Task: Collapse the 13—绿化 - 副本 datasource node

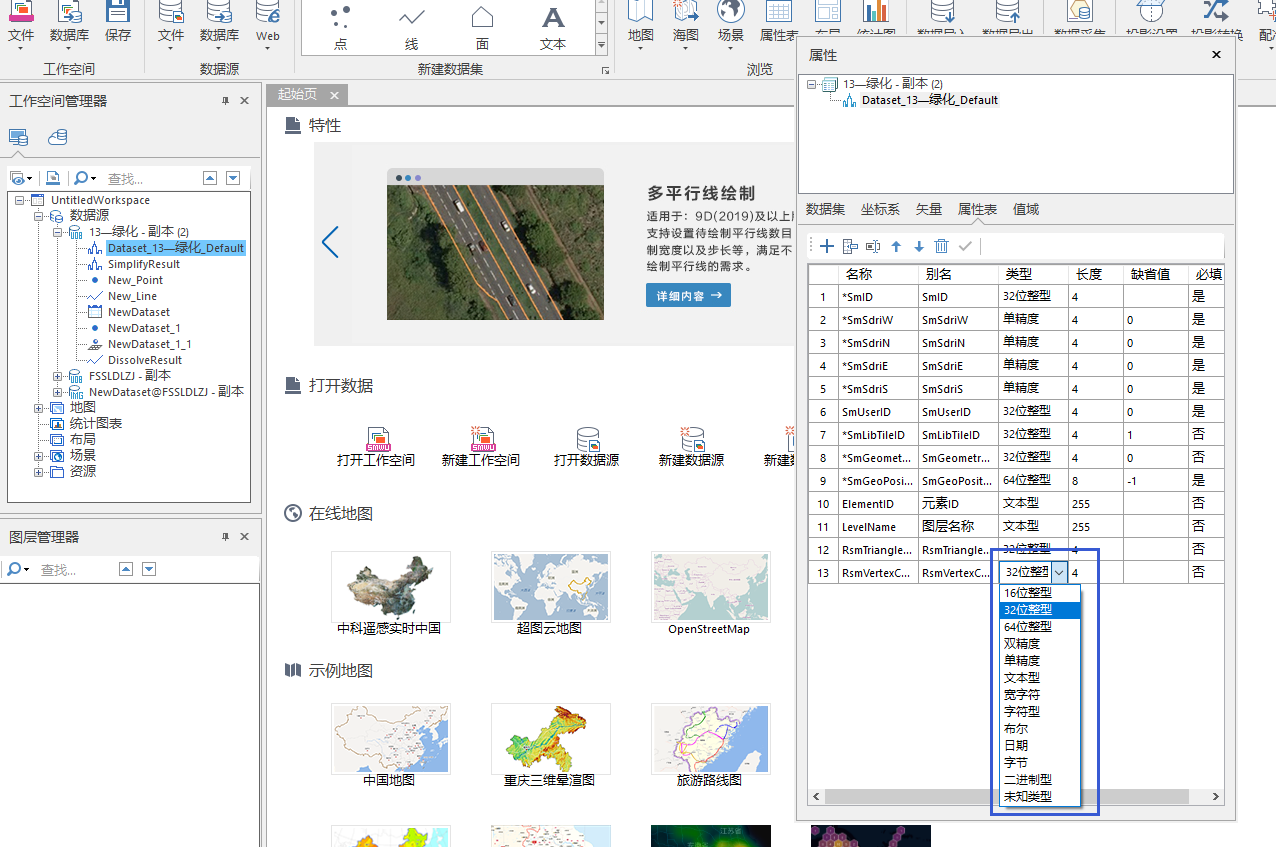Action: (58, 232)
